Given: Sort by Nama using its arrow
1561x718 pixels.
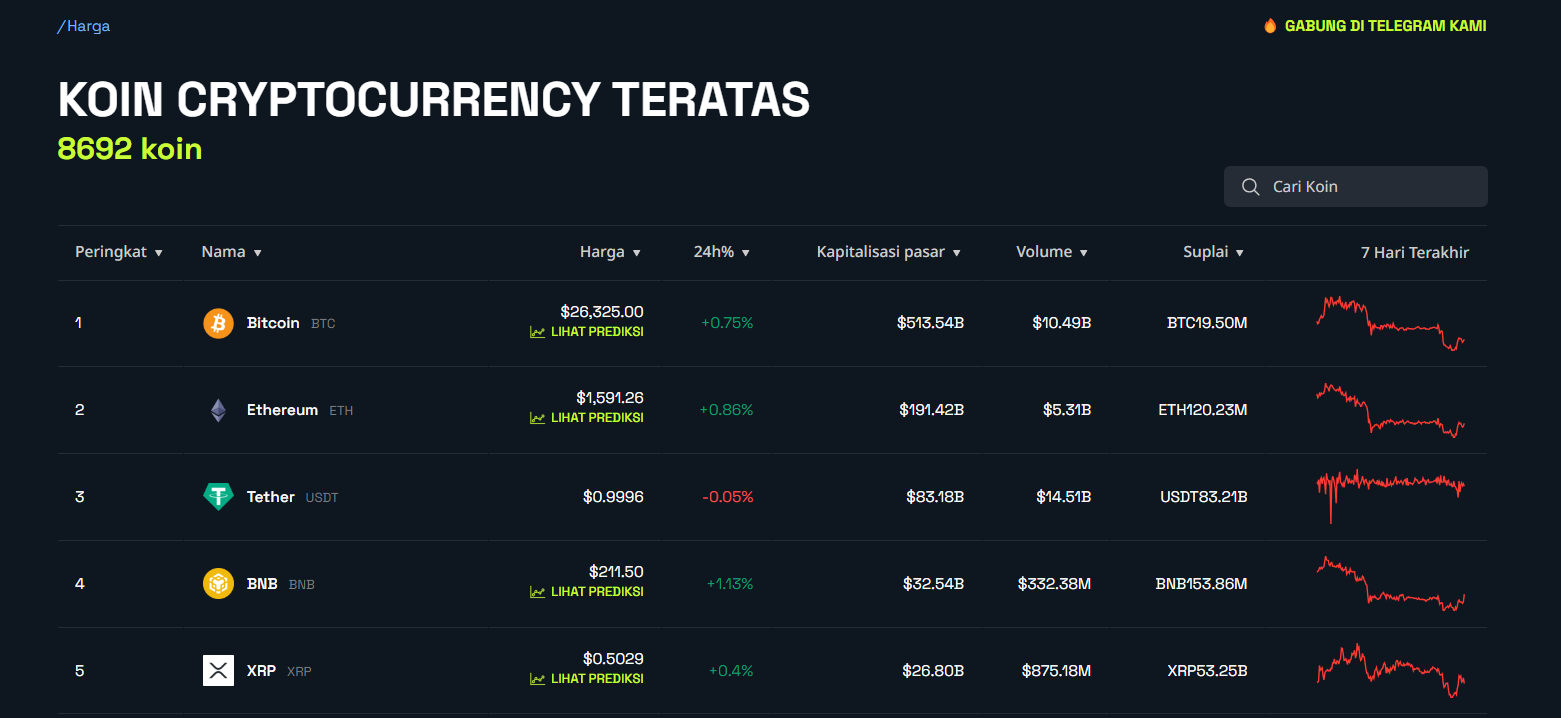Looking at the screenshot, I should coord(257,253).
